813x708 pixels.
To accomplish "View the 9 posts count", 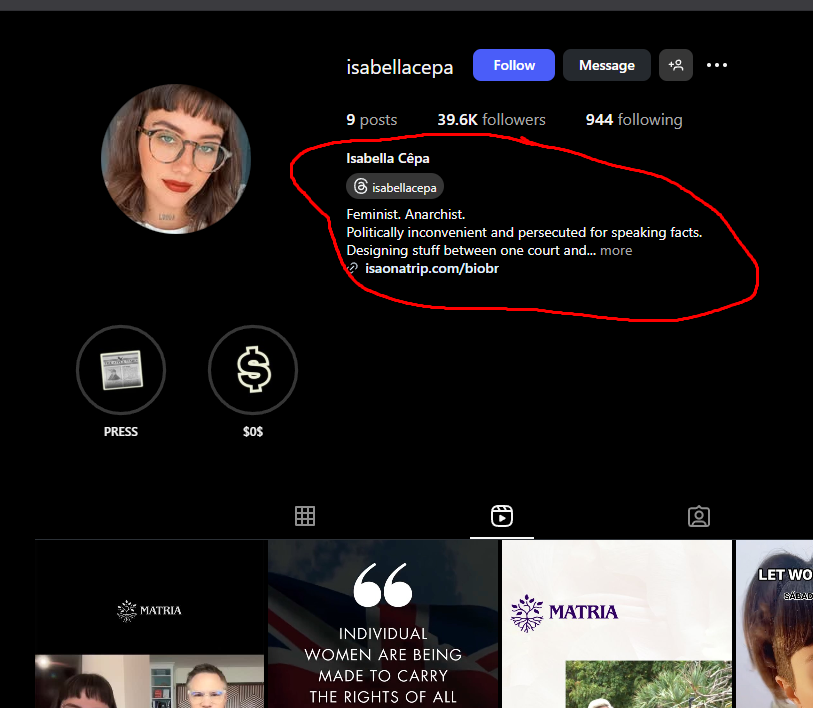I will (371, 120).
